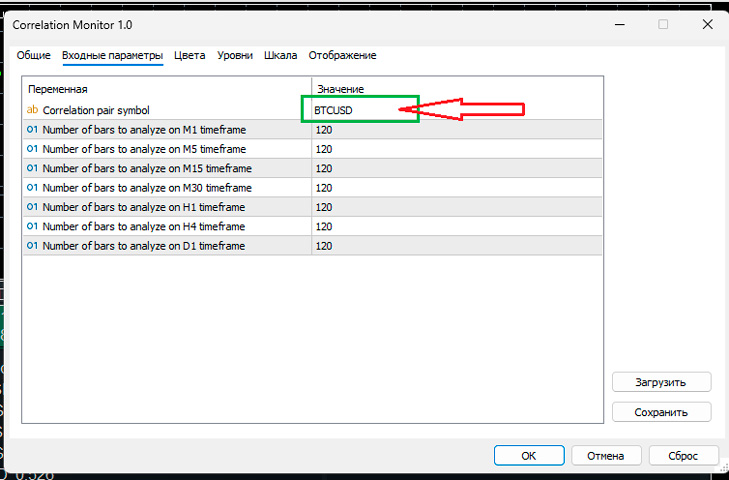729x480 pixels.
Task: Click the integer icon on the M15 timeframe row
Action: click(32, 168)
